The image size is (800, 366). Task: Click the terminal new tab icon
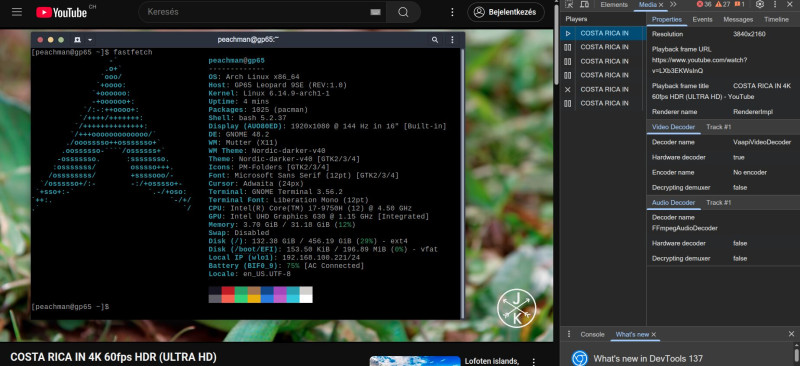click(x=77, y=40)
